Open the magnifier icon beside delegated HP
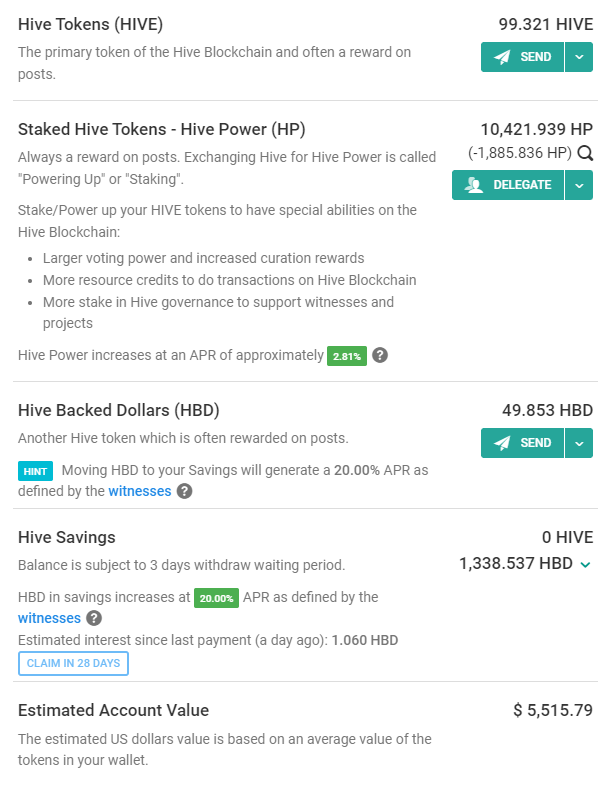Viewport: 610px width, 792px height. [585, 153]
